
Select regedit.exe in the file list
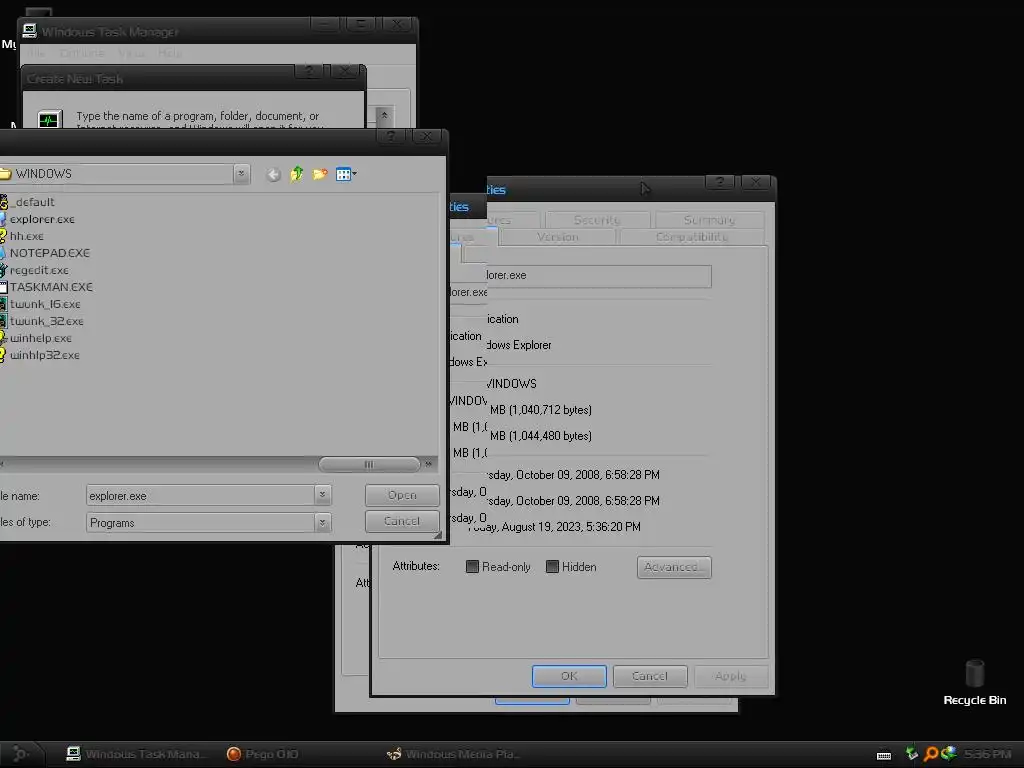[x=35, y=270]
